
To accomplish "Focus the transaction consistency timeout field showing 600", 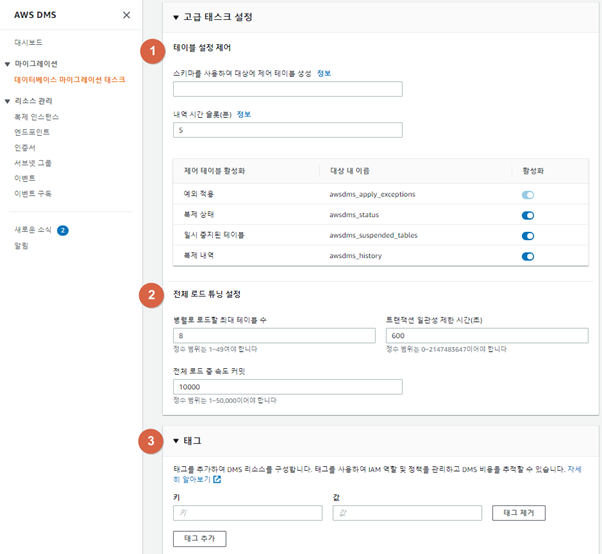I will (x=487, y=336).
